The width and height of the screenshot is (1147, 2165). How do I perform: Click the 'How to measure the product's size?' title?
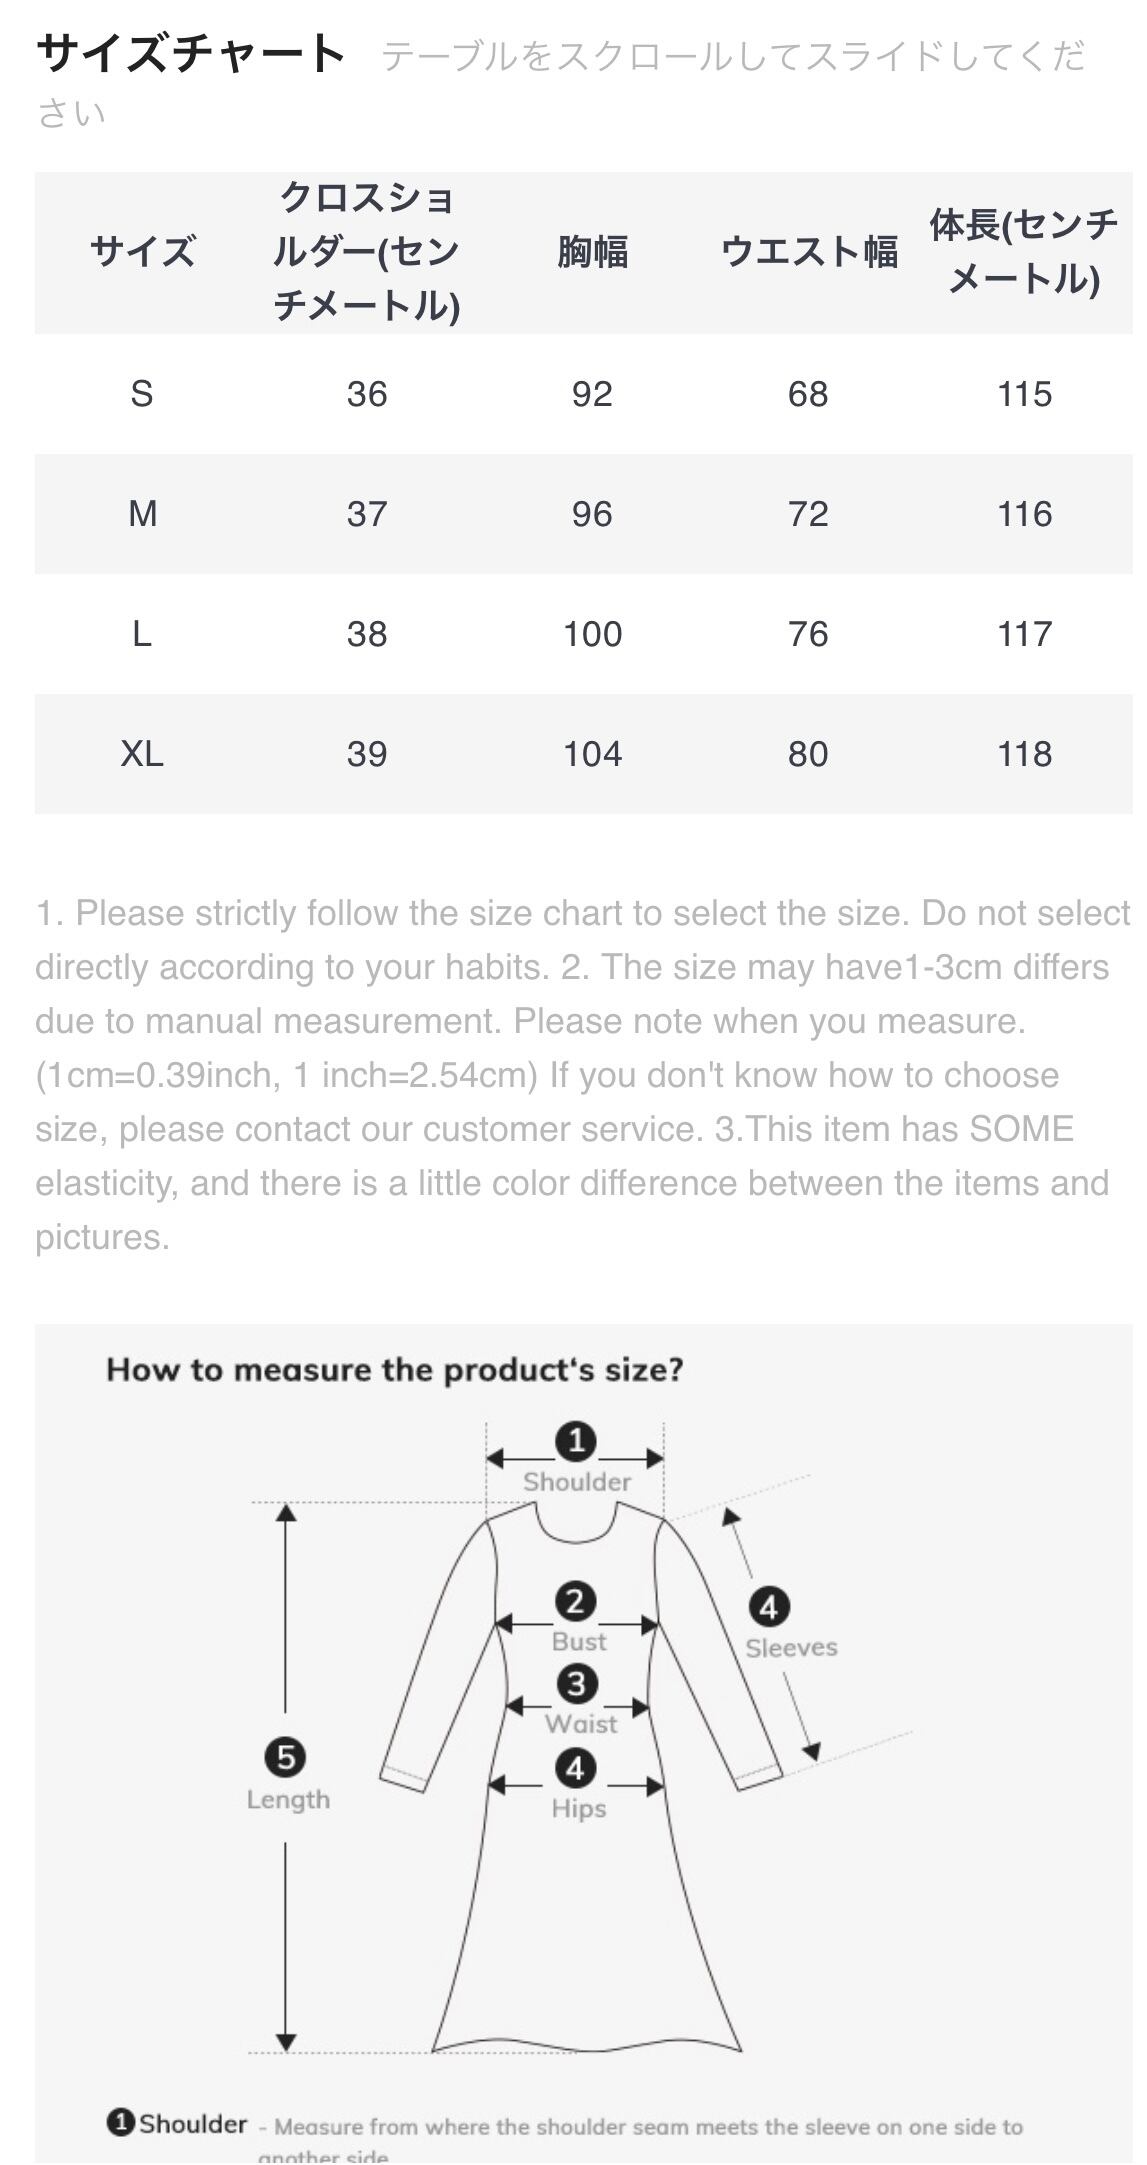point(395,1370)
